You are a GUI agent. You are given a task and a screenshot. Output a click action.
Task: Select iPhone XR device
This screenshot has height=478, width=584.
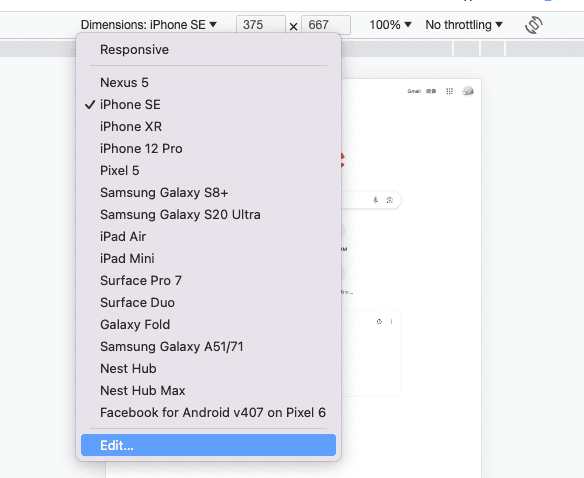pyautogui.click(x=208, y=126)
